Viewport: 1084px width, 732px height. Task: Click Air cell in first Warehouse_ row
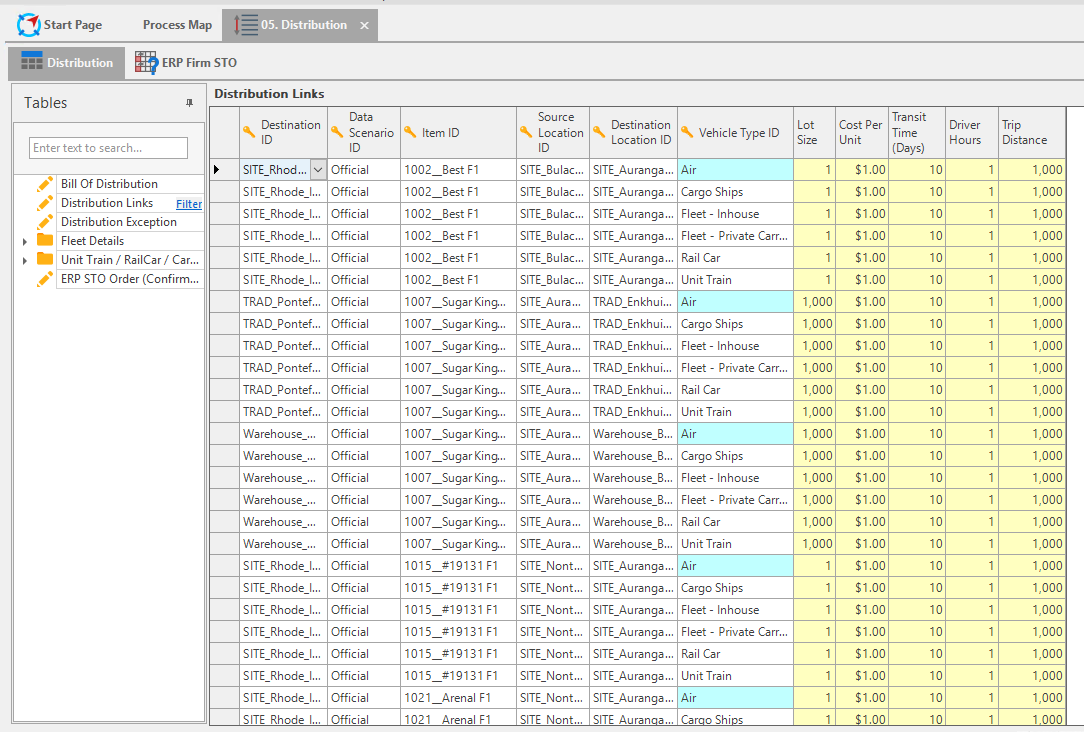[736, 433]
